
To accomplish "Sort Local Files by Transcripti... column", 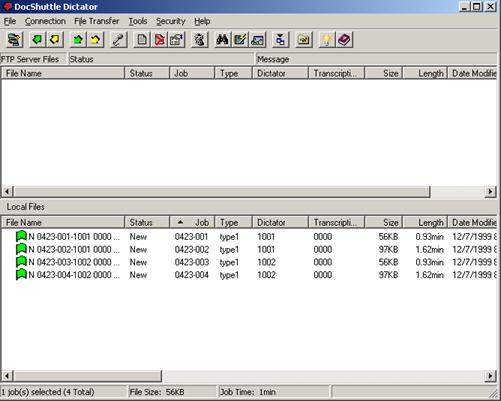I will (337, 222).
